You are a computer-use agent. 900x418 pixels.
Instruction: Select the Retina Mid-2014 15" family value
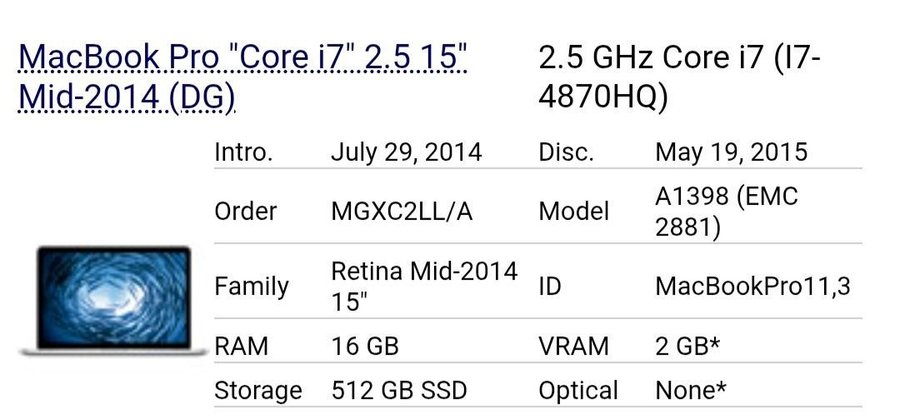tap(425, 286)
